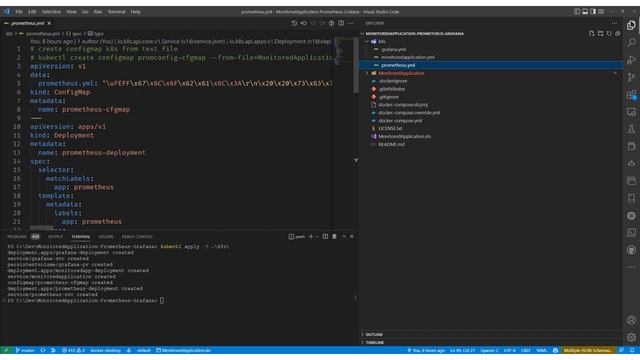Change CRLF end of line sequence

point(525,350)
